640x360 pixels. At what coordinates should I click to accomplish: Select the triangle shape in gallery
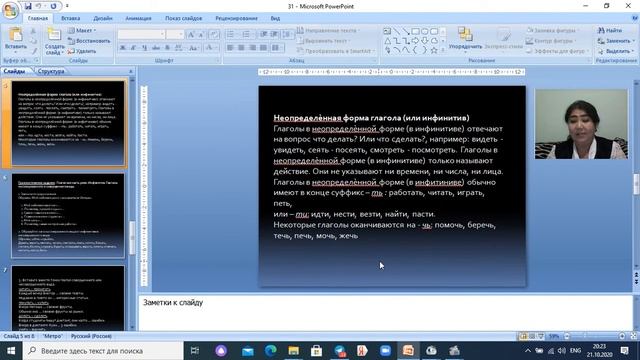pyautogui.click(x=387, y=41)
